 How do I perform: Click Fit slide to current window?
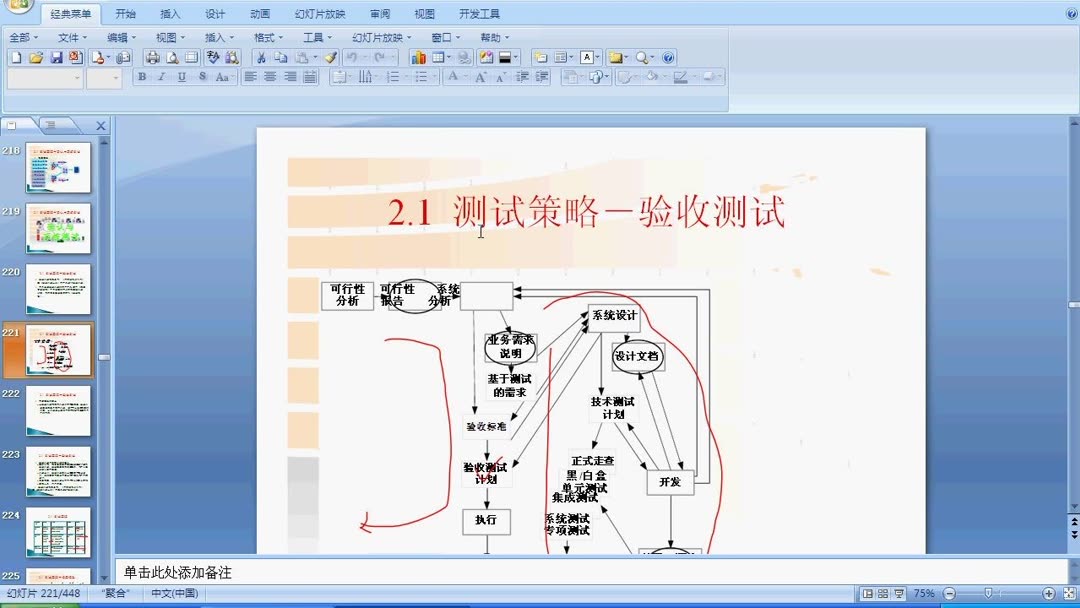tap(1069, 593)
